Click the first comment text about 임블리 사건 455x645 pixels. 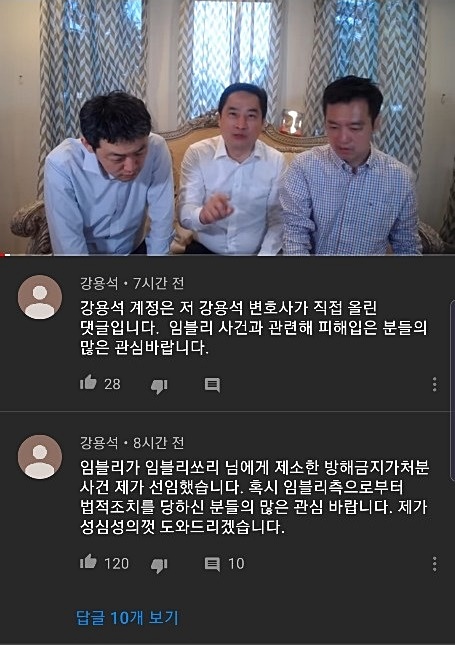253,327
